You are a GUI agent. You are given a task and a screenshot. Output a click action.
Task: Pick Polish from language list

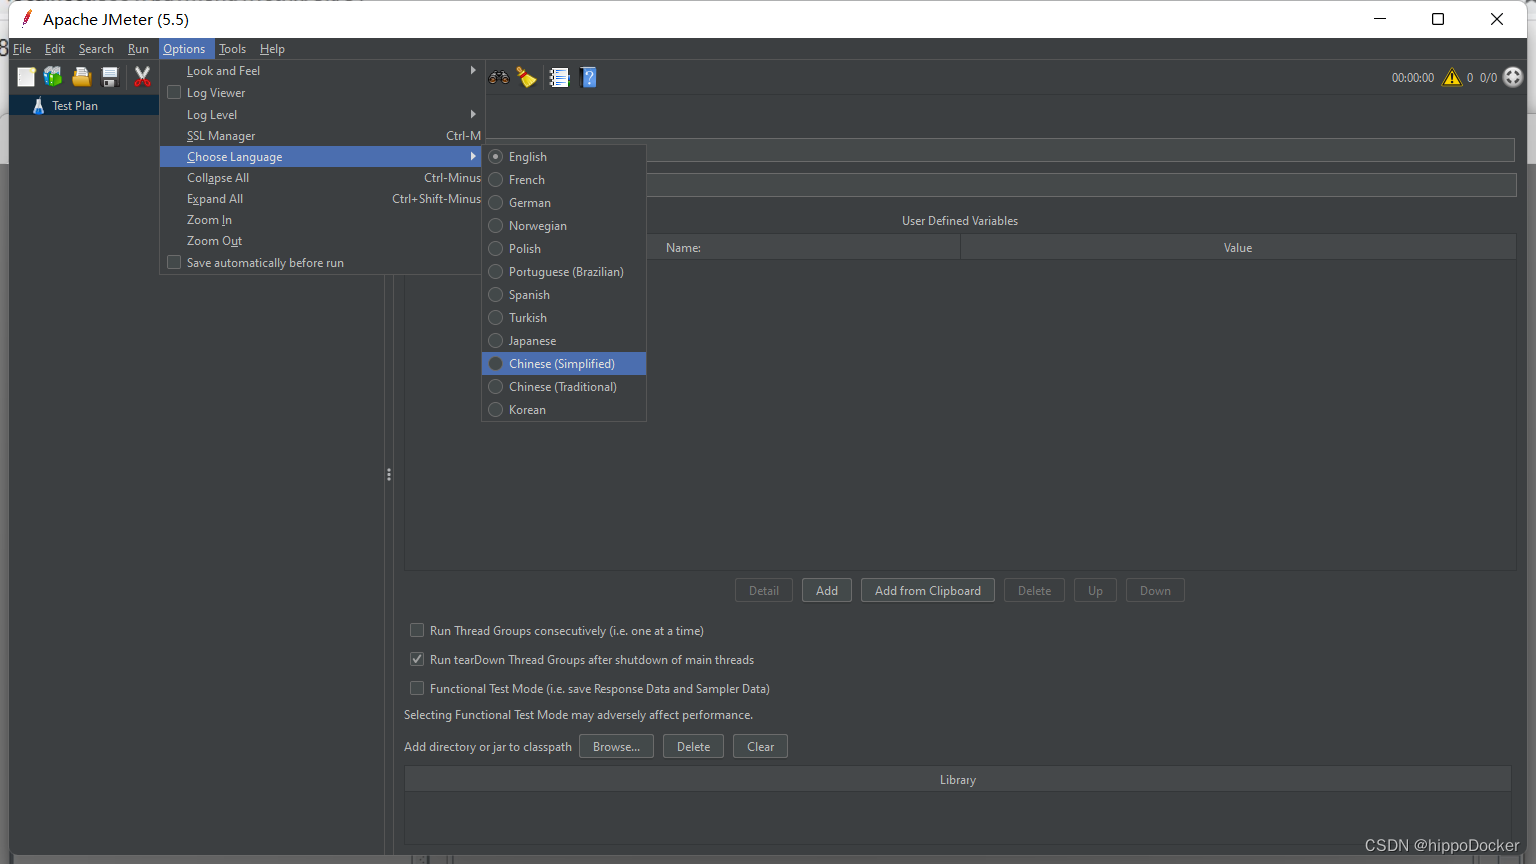(x=564, y=249)
